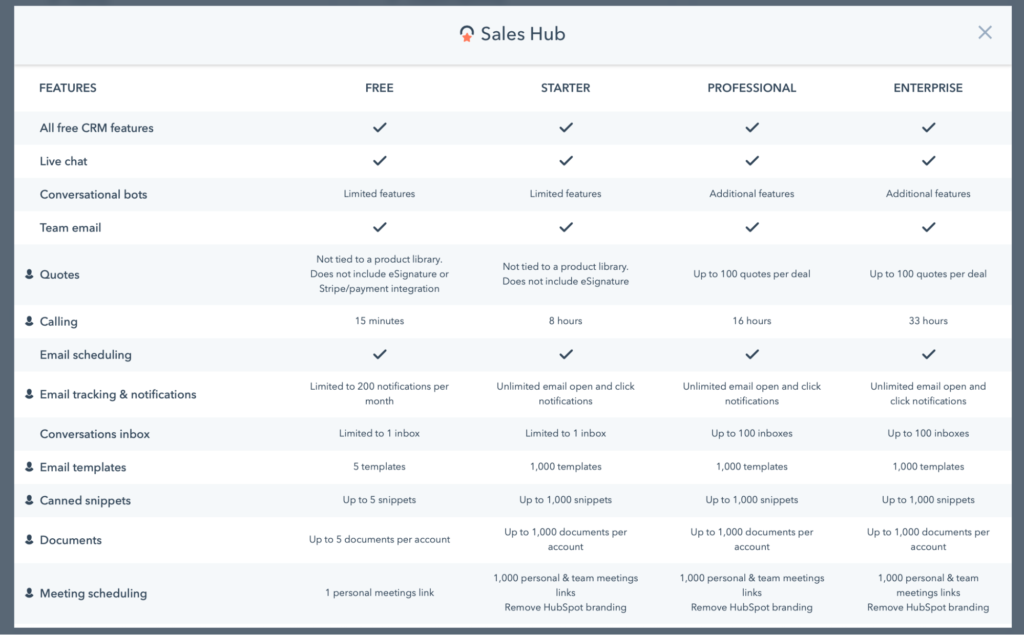Click the person icon beside Canned snippets

29,500
